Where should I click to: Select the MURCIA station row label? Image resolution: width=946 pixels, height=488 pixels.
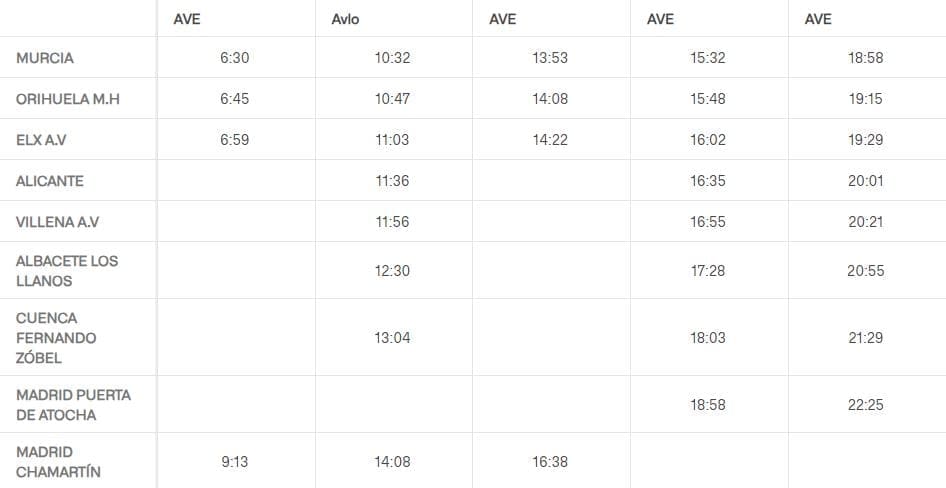tap(45, 58)
